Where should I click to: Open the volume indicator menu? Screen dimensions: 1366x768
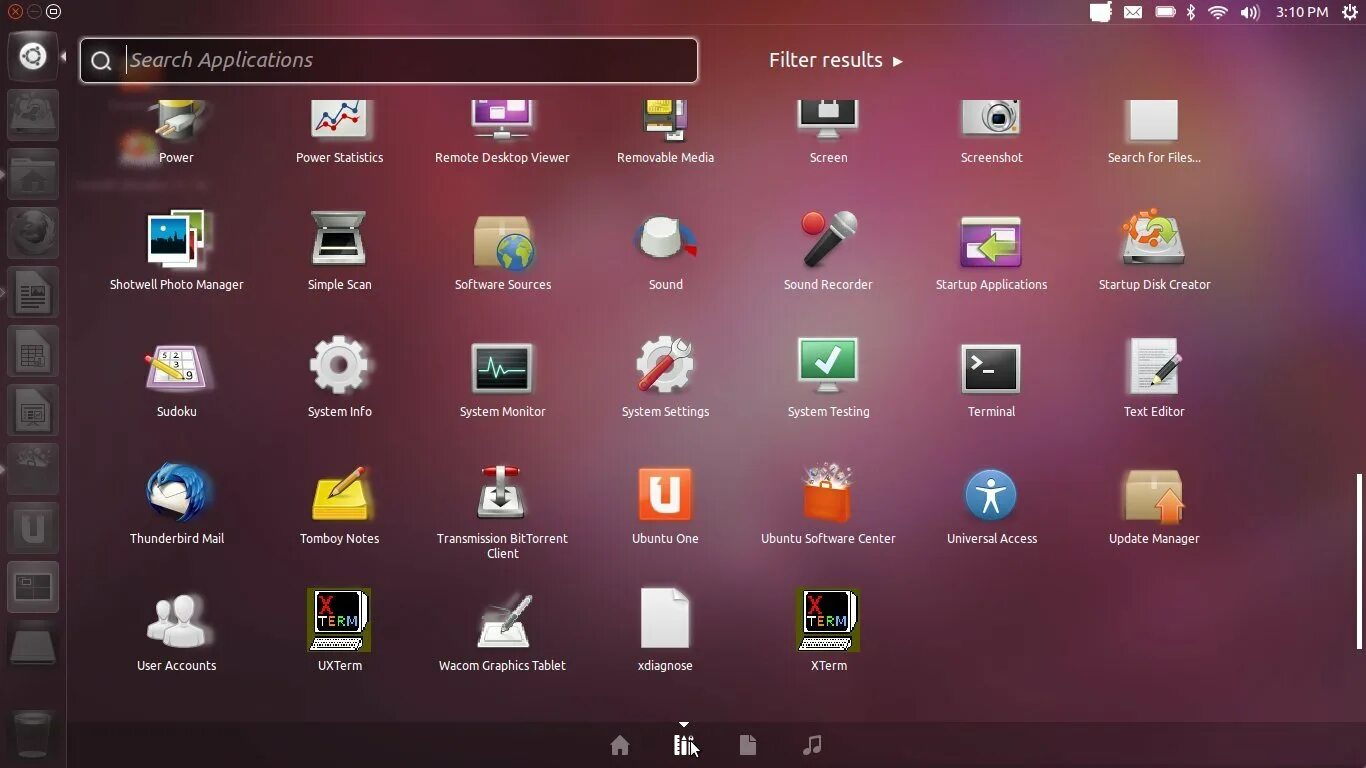pos(1250,12)
